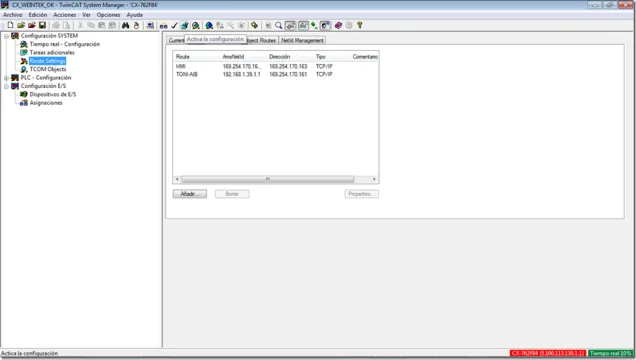Toggle the second glasses view icon

pyautogui.click(x=303, y=25)
